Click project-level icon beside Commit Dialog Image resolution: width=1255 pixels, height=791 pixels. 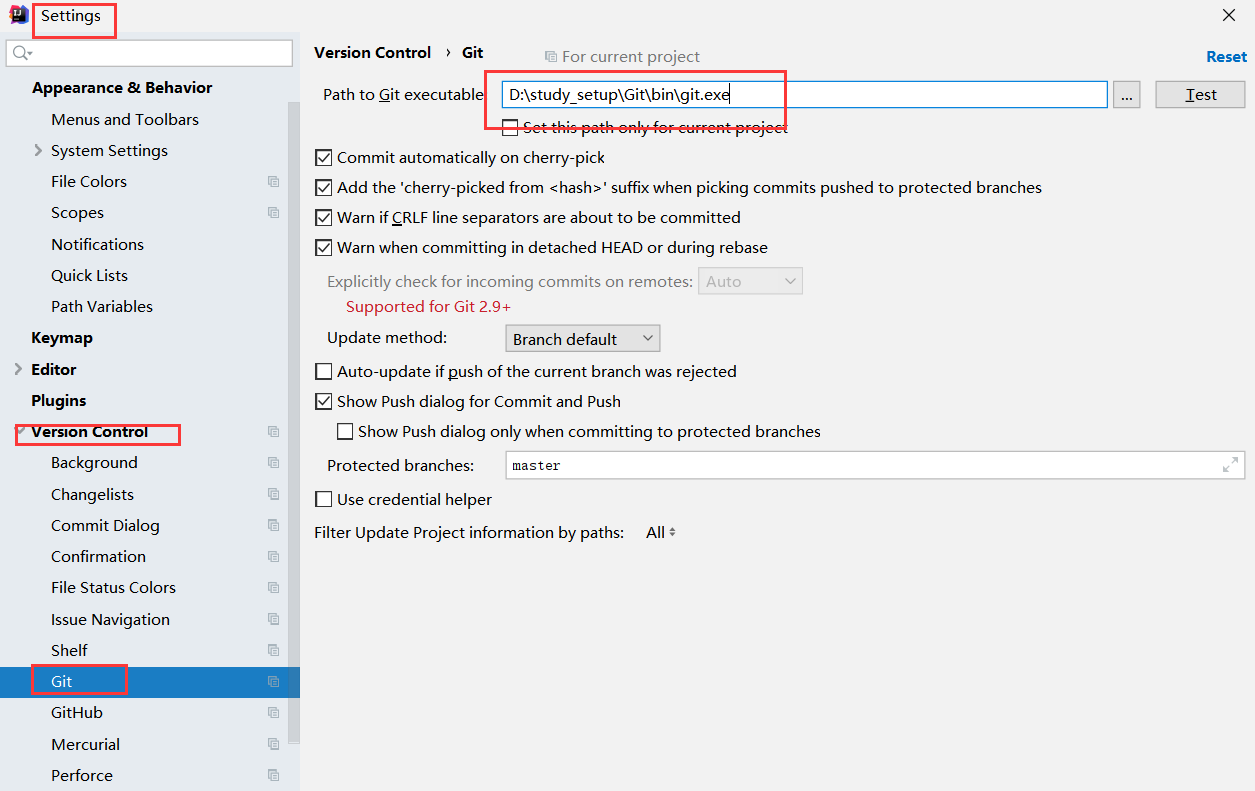tap(273, 526)
